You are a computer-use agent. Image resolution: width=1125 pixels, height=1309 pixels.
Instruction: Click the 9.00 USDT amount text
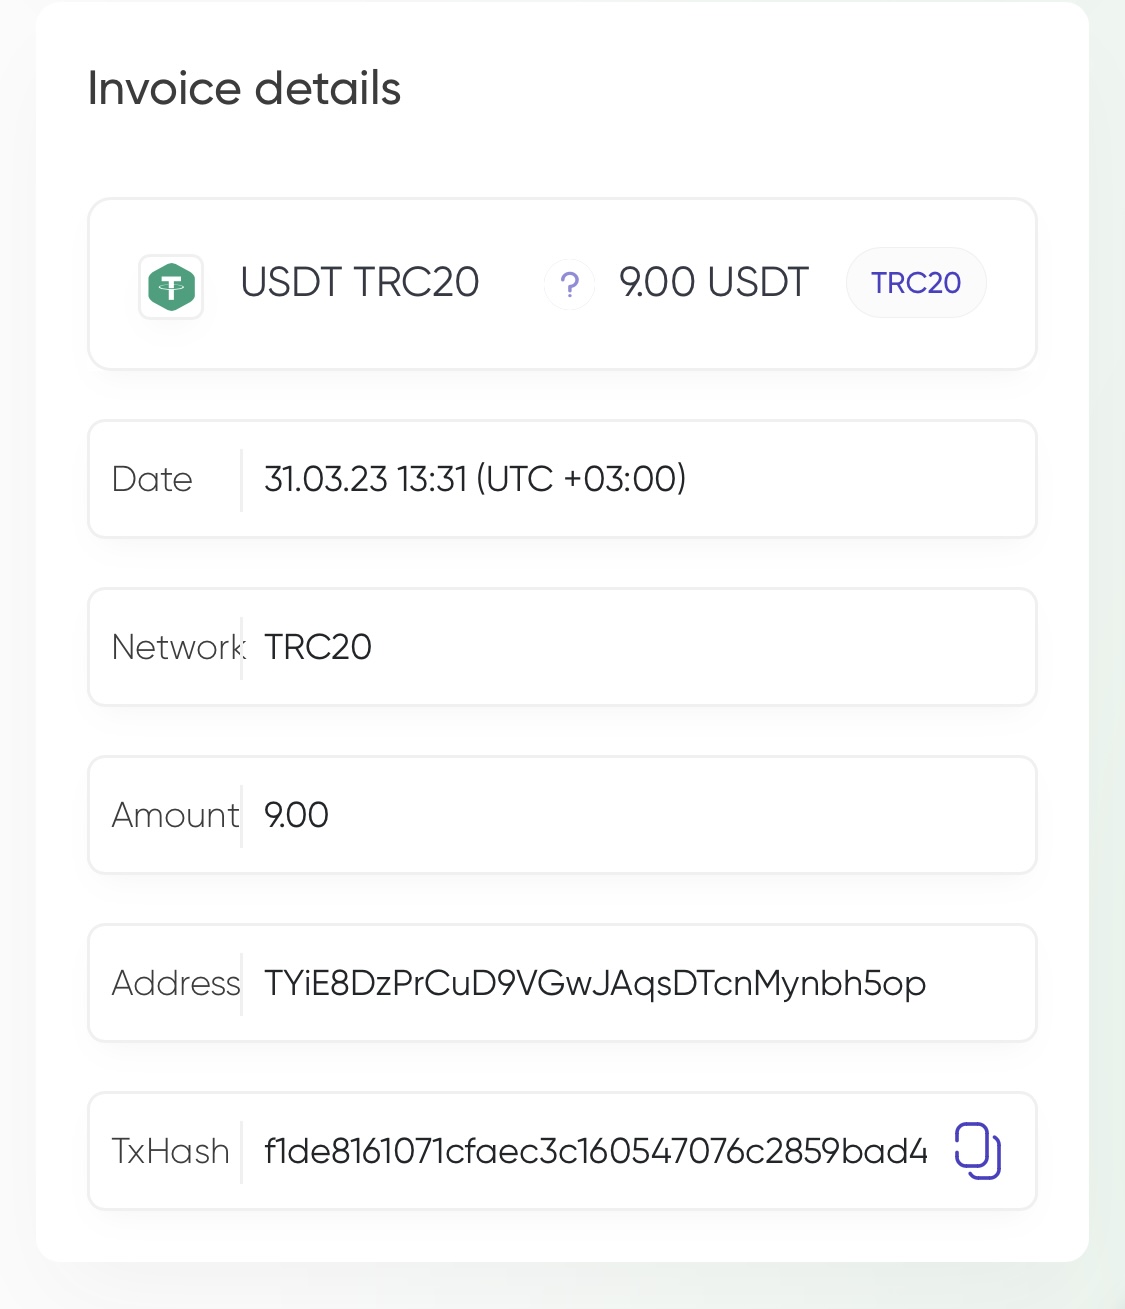[x=714, y=283]
